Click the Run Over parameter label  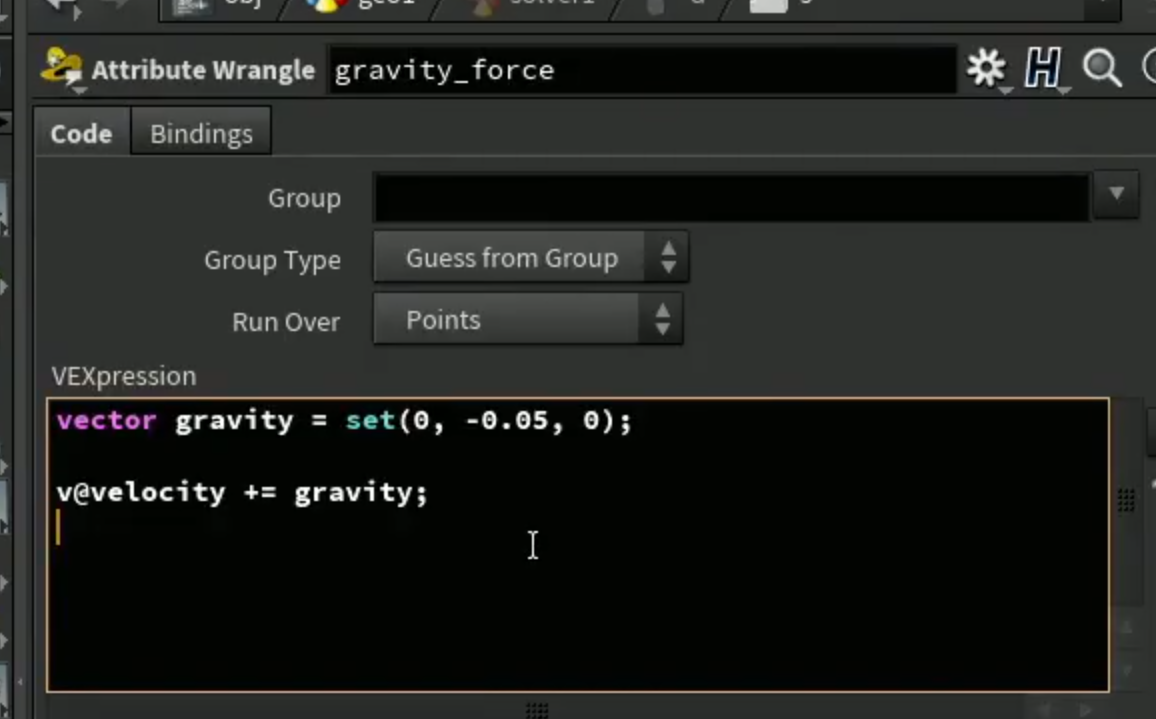[x=286, y=322]
